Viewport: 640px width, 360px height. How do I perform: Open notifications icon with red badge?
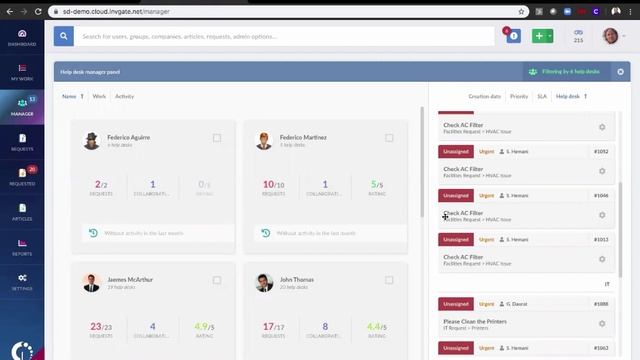tap(513, 36)
